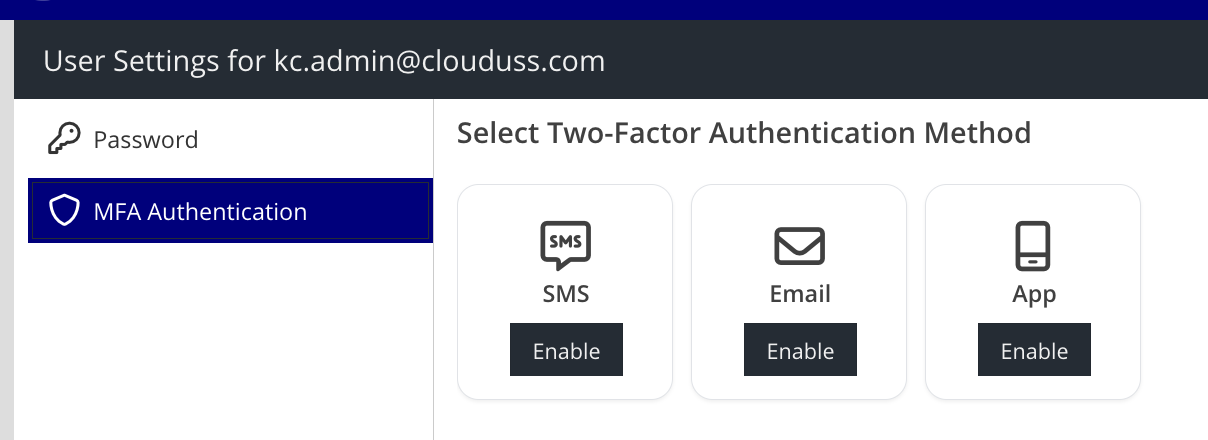Select the MFA Authentication sidebar item

[200, 211]
